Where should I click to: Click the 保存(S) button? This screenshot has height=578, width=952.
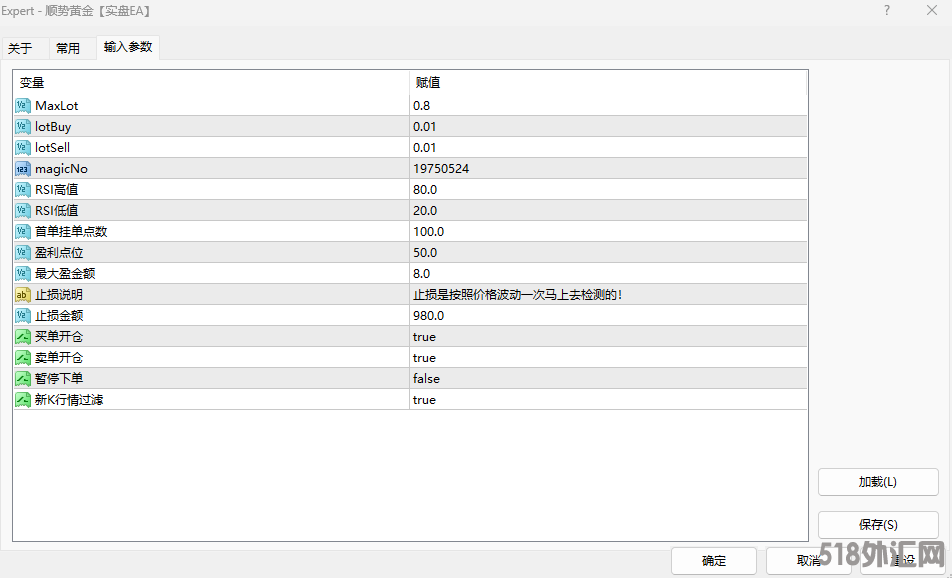pos(878,525)
